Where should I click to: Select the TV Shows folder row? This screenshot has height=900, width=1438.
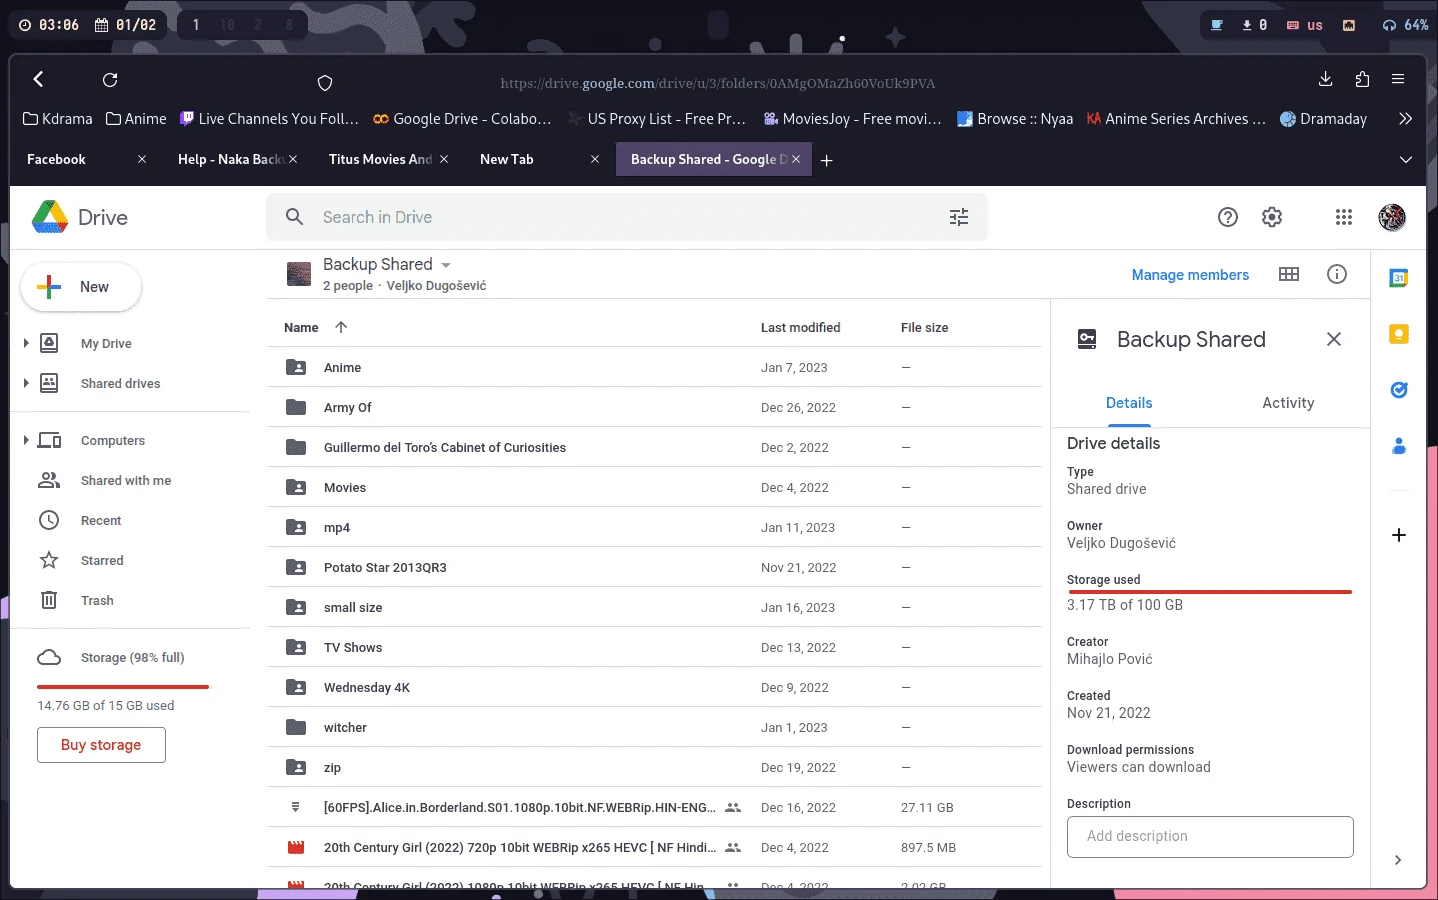point(654,647)
